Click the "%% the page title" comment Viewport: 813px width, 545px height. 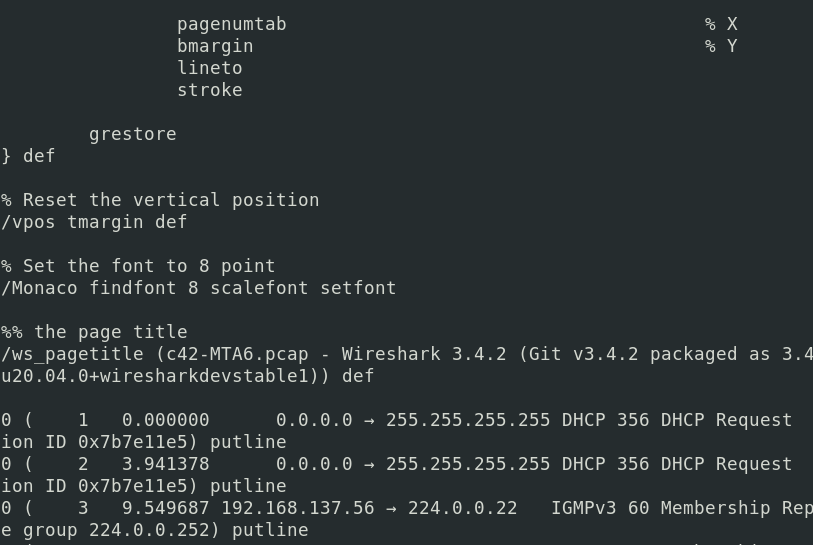[x=94, y=332]
